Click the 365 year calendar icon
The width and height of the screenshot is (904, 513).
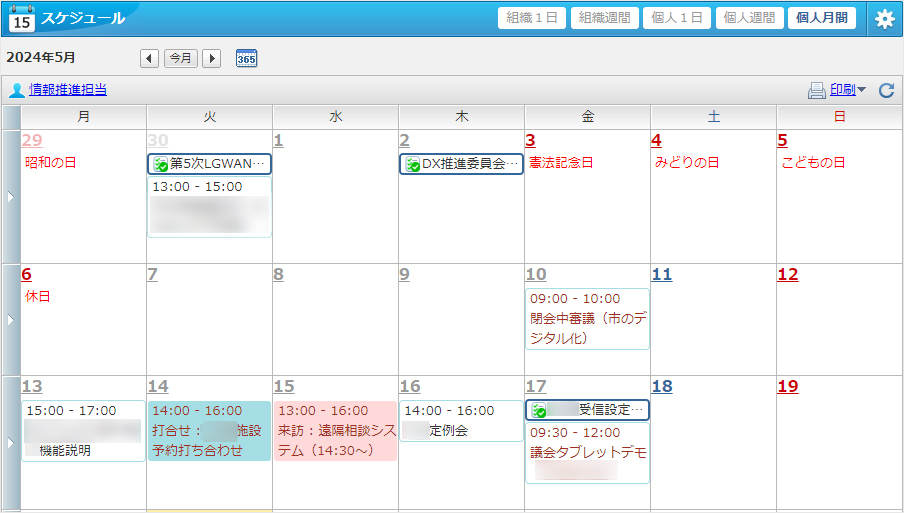[246, 58]
